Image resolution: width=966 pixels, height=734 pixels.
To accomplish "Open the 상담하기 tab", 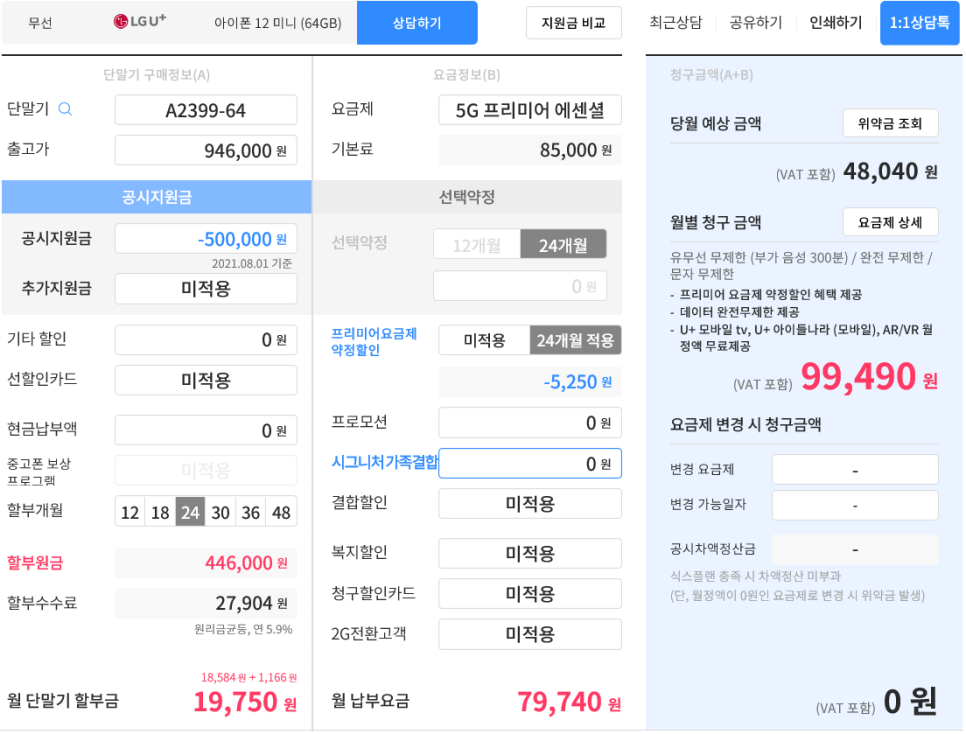I will tap(417, 23).
